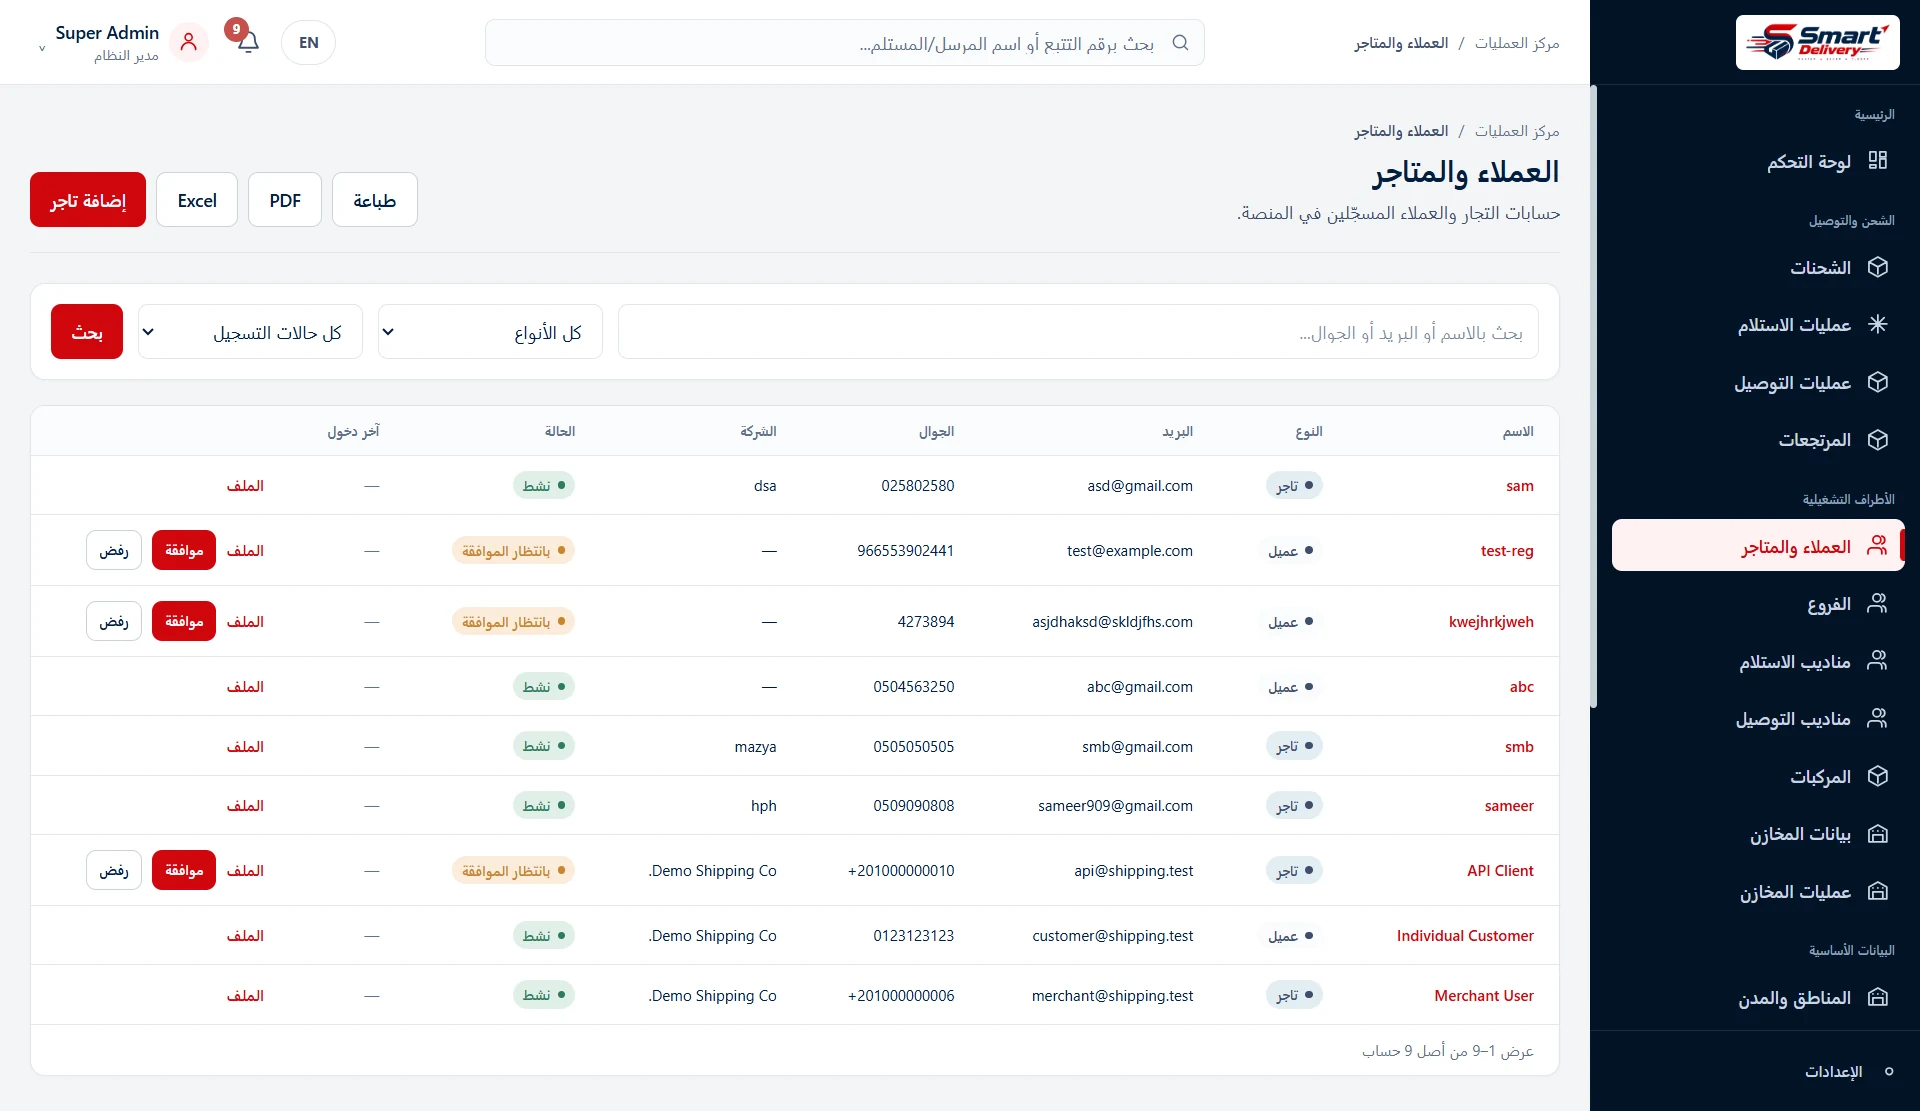Switch language with the EN button
1920x1111 pixels.
(x=308, y=43)
